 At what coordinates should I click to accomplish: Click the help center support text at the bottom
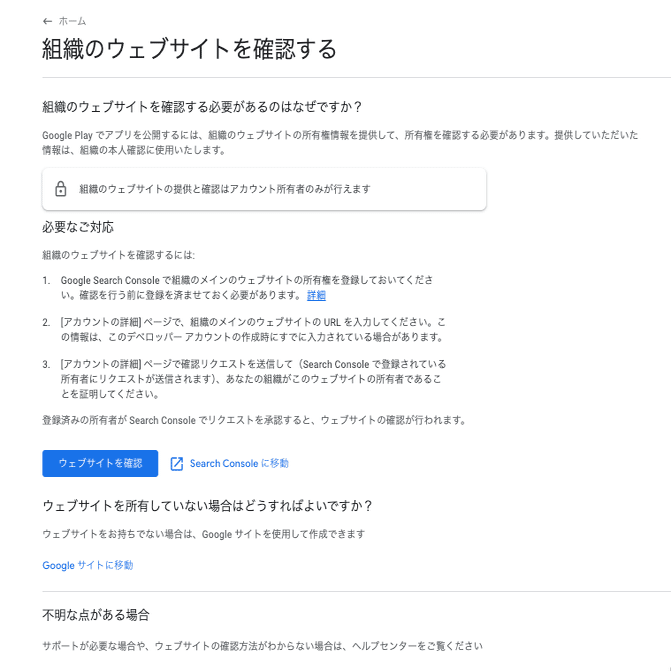pyautogui.click(x=262, y=646)
